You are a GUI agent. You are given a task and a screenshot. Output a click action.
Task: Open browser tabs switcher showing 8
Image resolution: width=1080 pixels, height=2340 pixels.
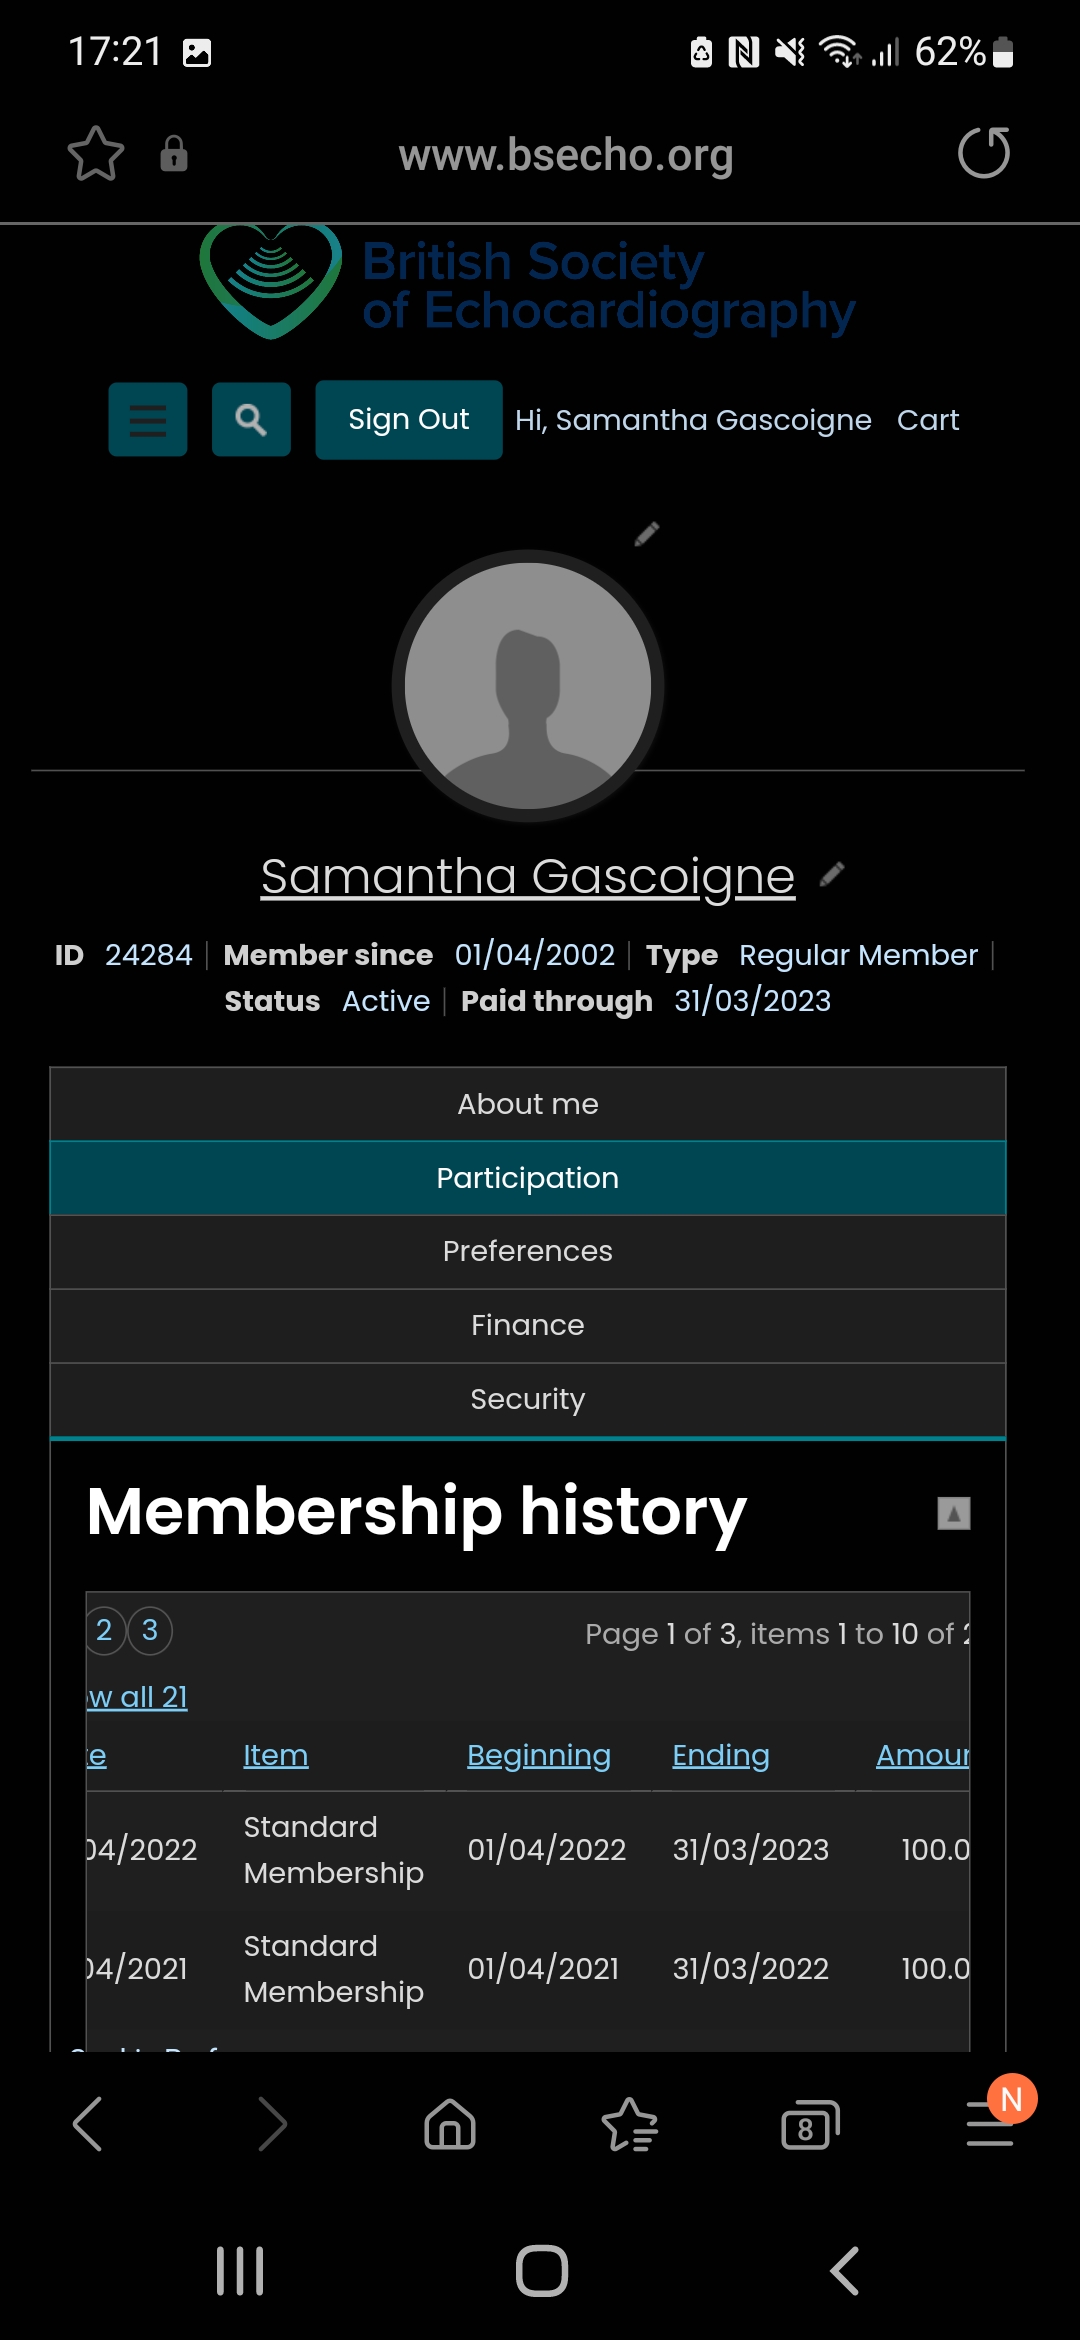click(x=809, y=2125)
